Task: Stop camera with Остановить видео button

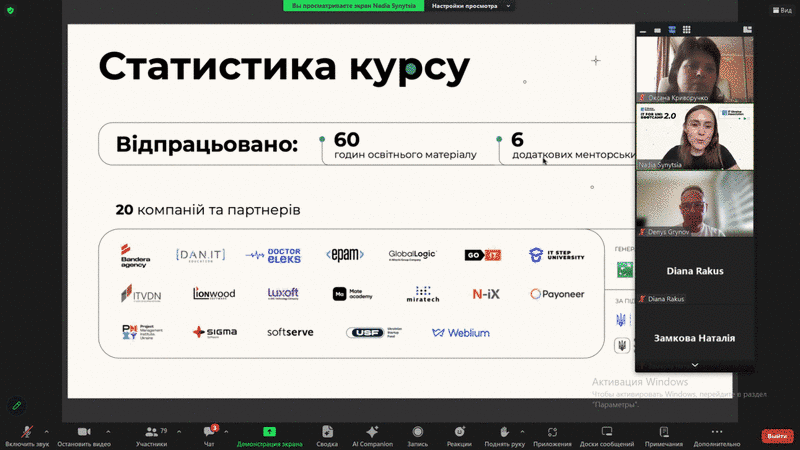Action: click(x=84, y=436)
